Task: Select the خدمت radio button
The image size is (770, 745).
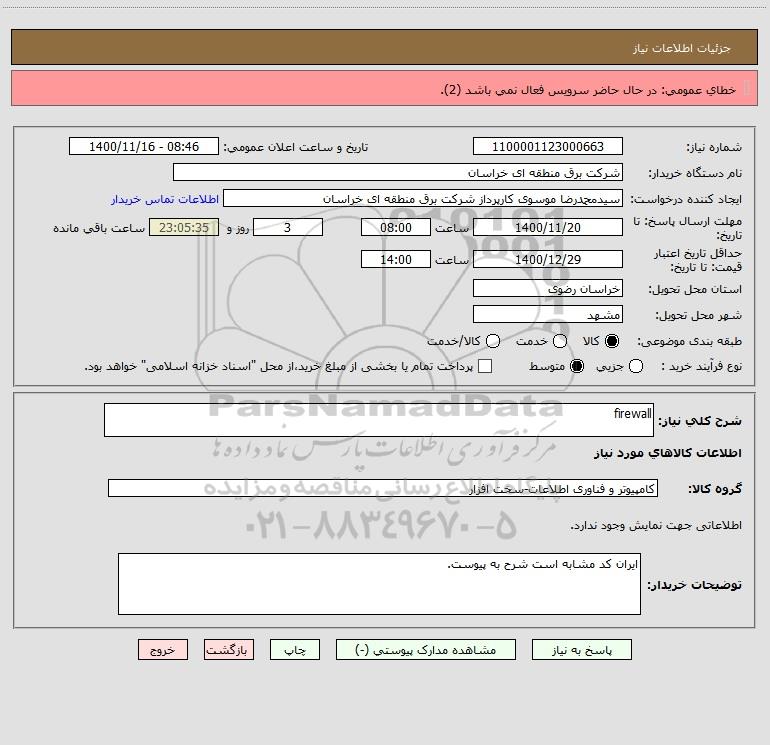Action: pyautogui.click(x=560, y=341)
